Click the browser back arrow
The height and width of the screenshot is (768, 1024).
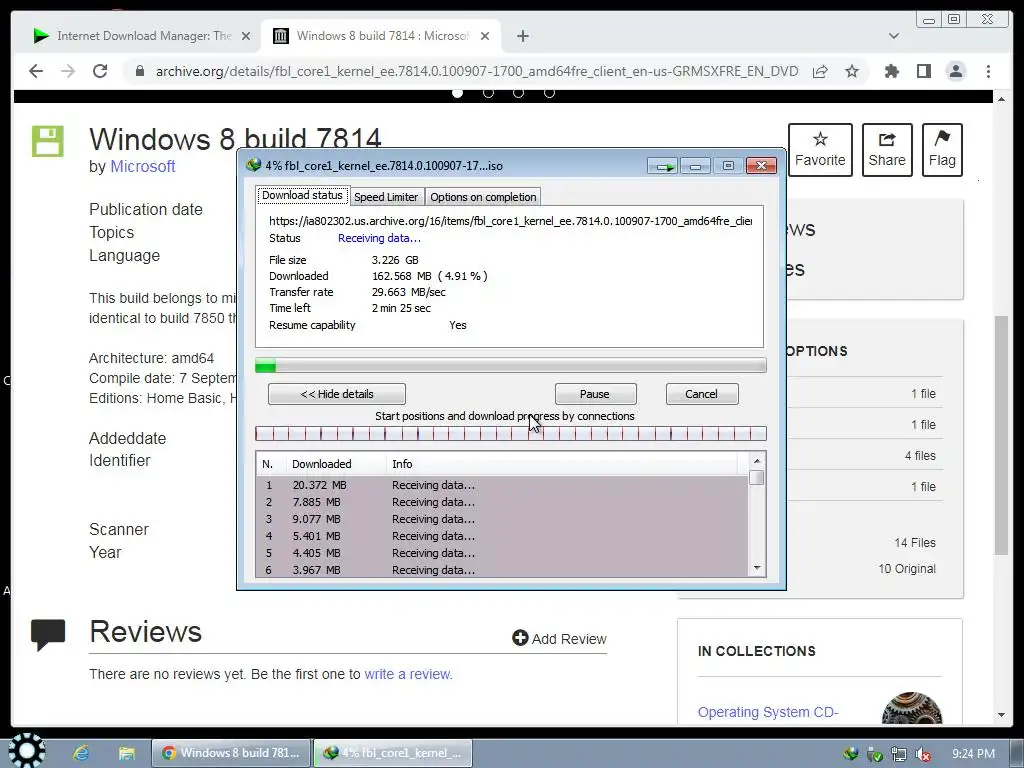[36, 71]
